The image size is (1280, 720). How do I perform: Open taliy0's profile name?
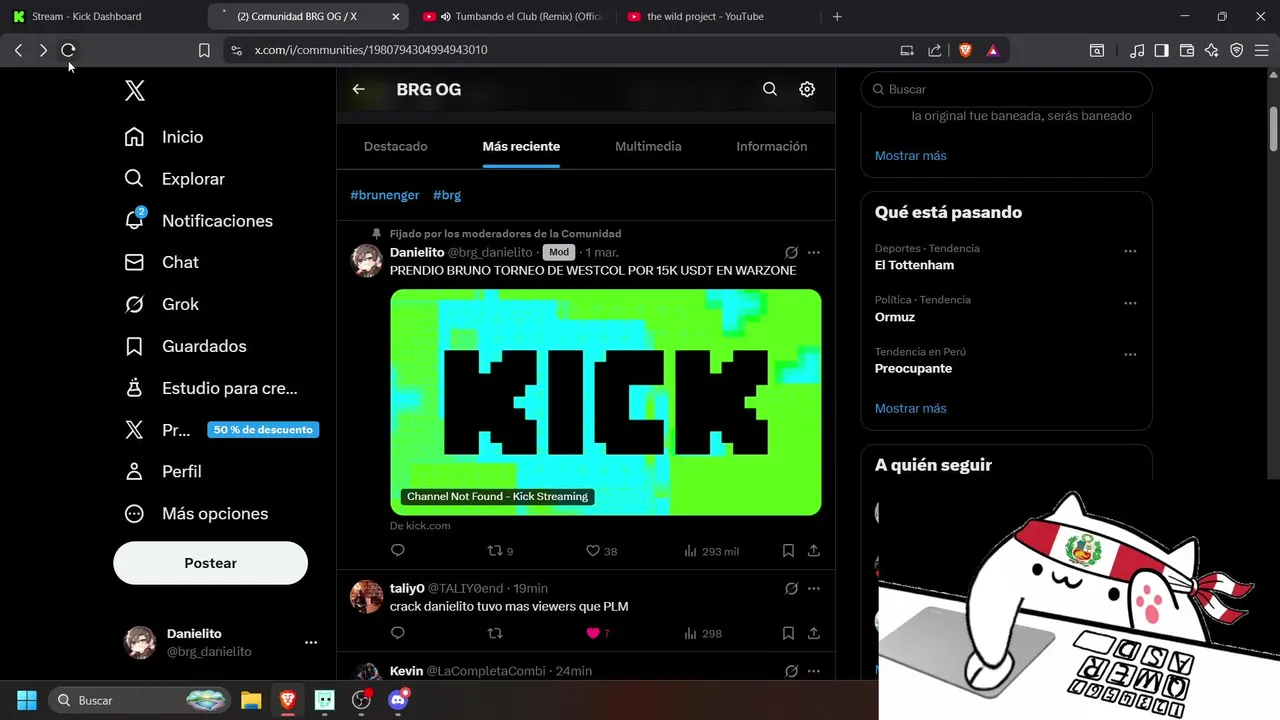(407, 588)
